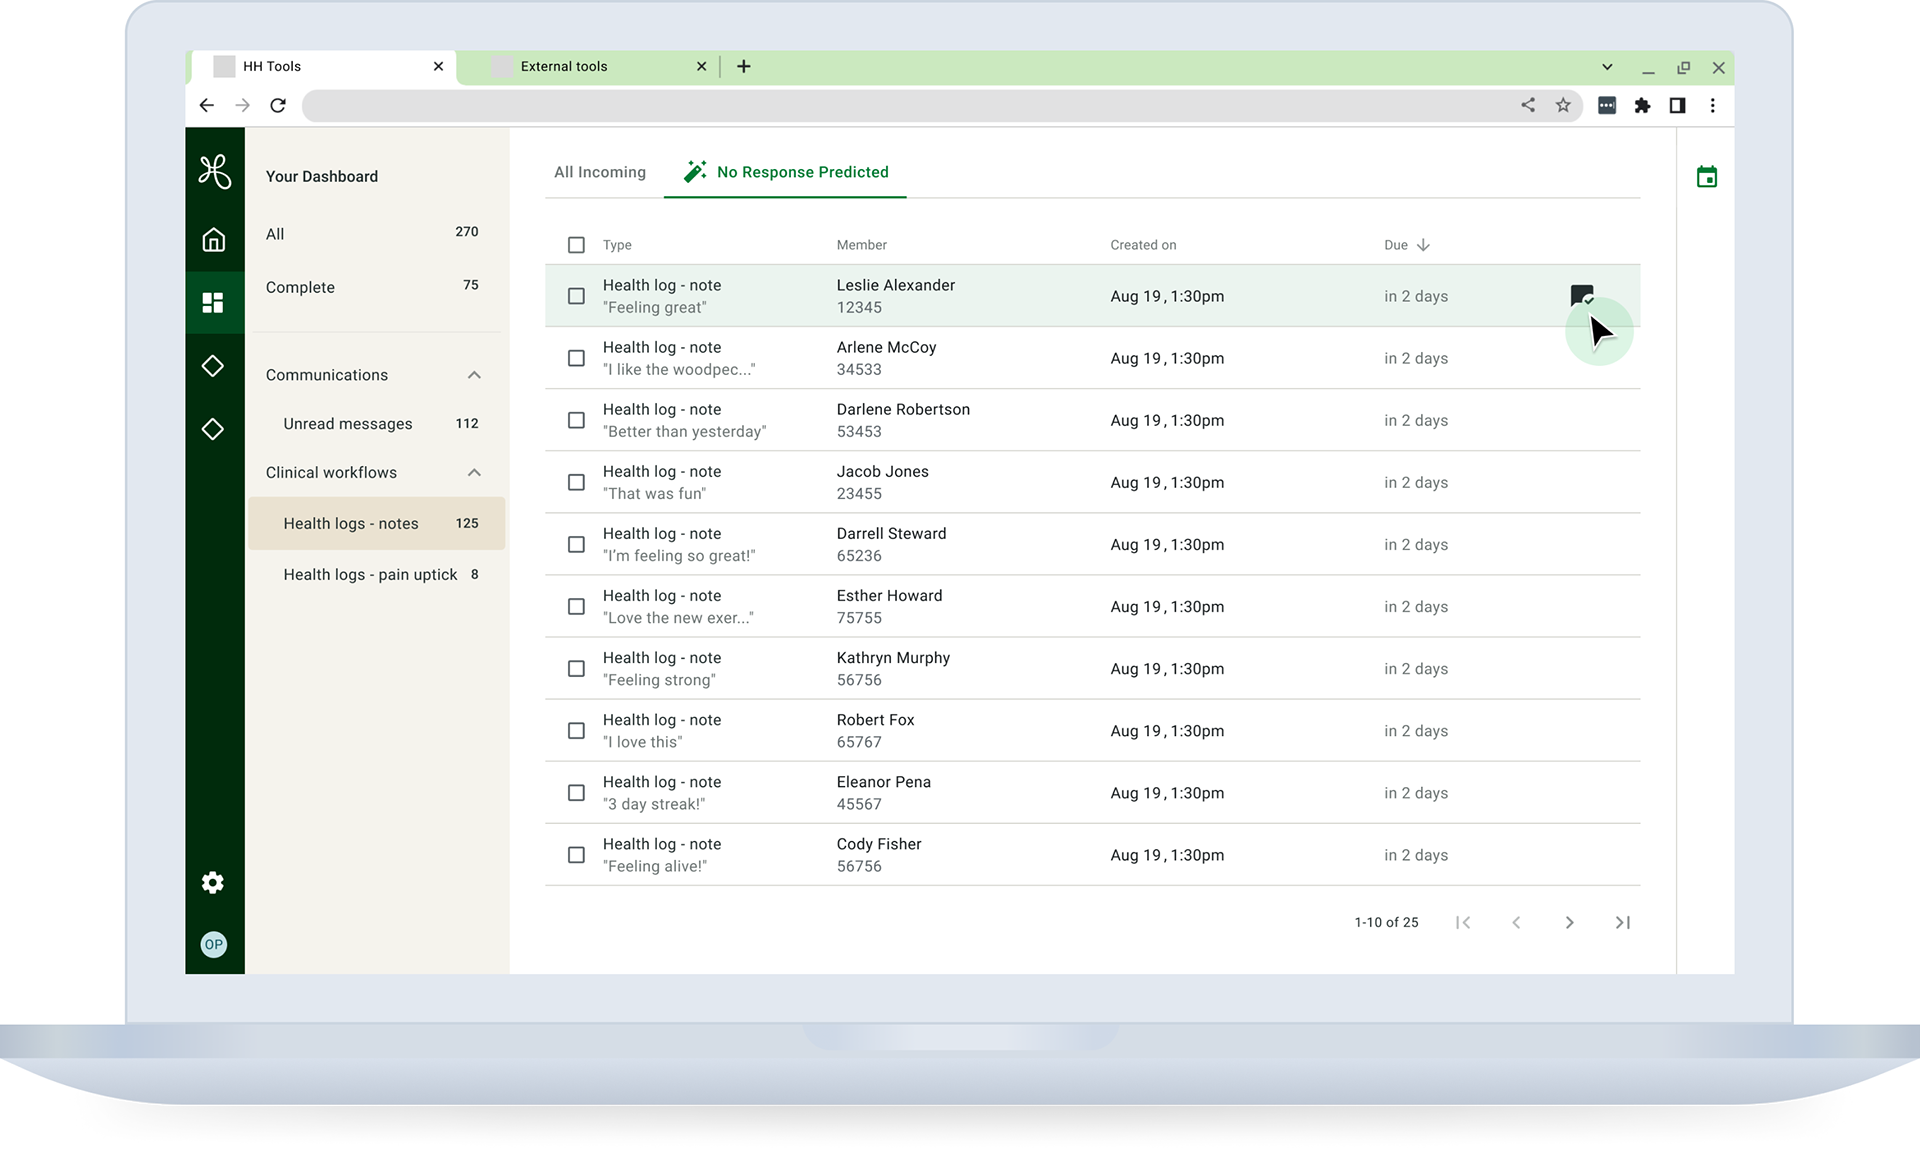Image resolution: width=1920 pixels, height=1152 pixels.
Task: Go back with browser back arrow
Action: tap(207, 105)
